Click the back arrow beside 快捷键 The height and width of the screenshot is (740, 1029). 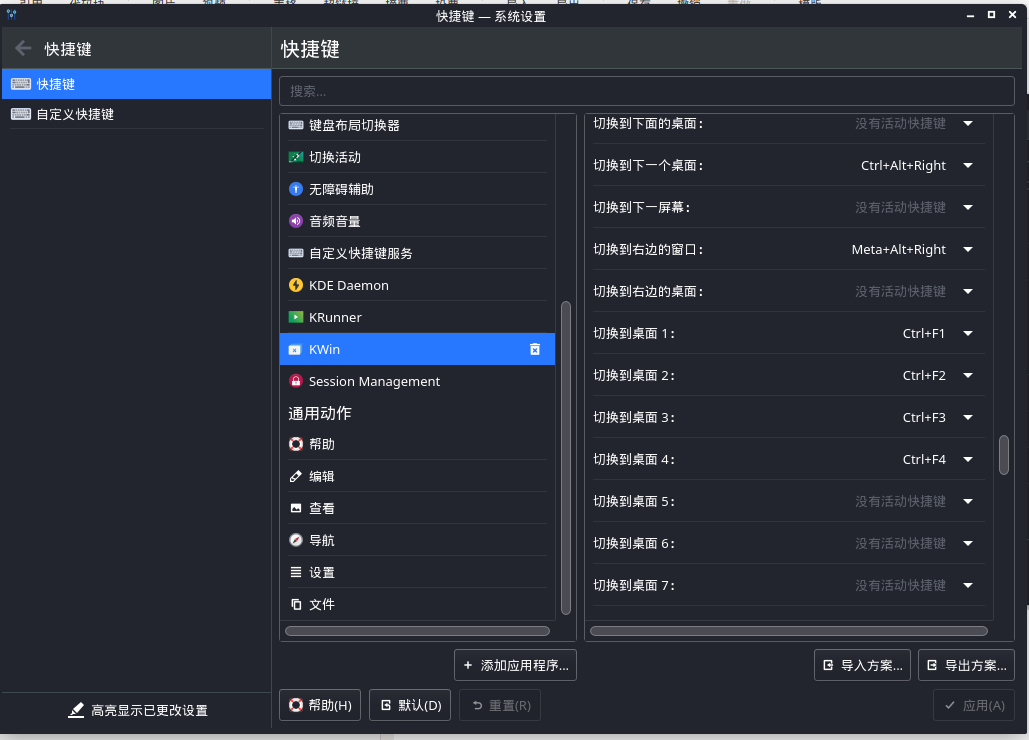coord(22,49)
